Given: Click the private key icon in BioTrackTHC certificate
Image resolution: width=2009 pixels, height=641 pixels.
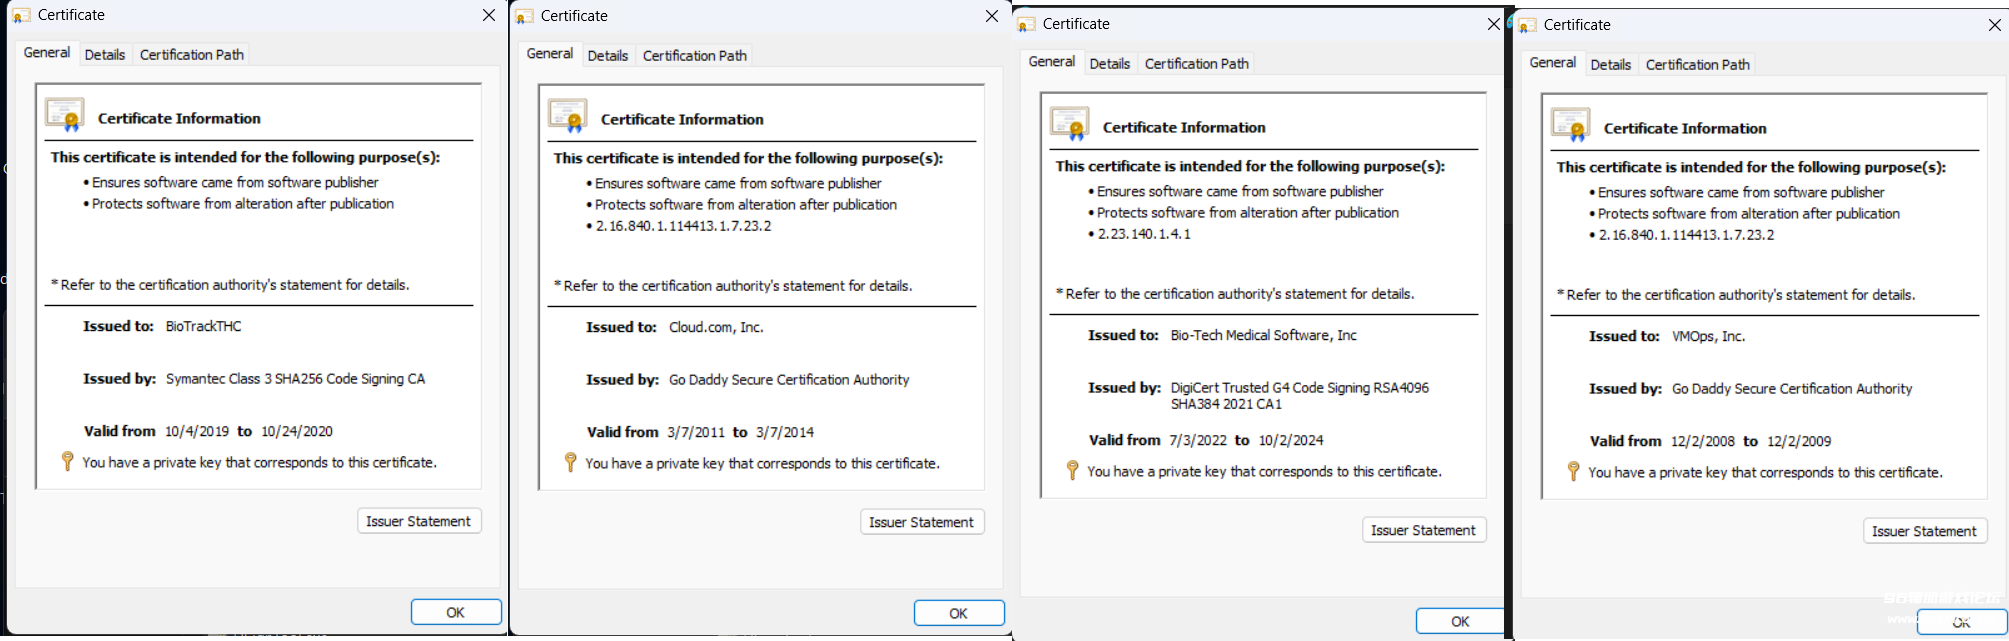Looking at the screenshot, I should click(67, 461).
